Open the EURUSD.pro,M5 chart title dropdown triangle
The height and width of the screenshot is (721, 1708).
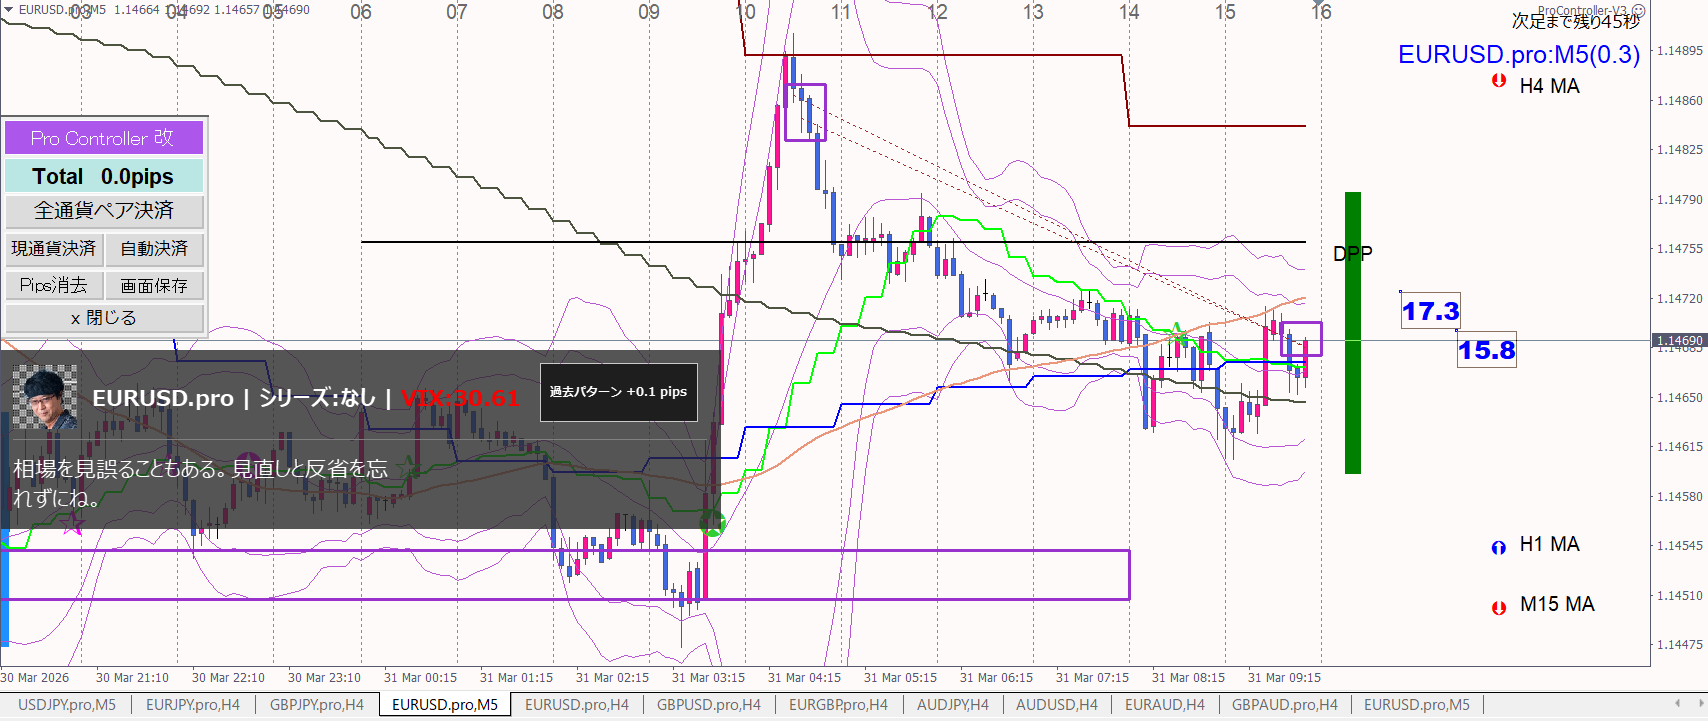(9, 10)
